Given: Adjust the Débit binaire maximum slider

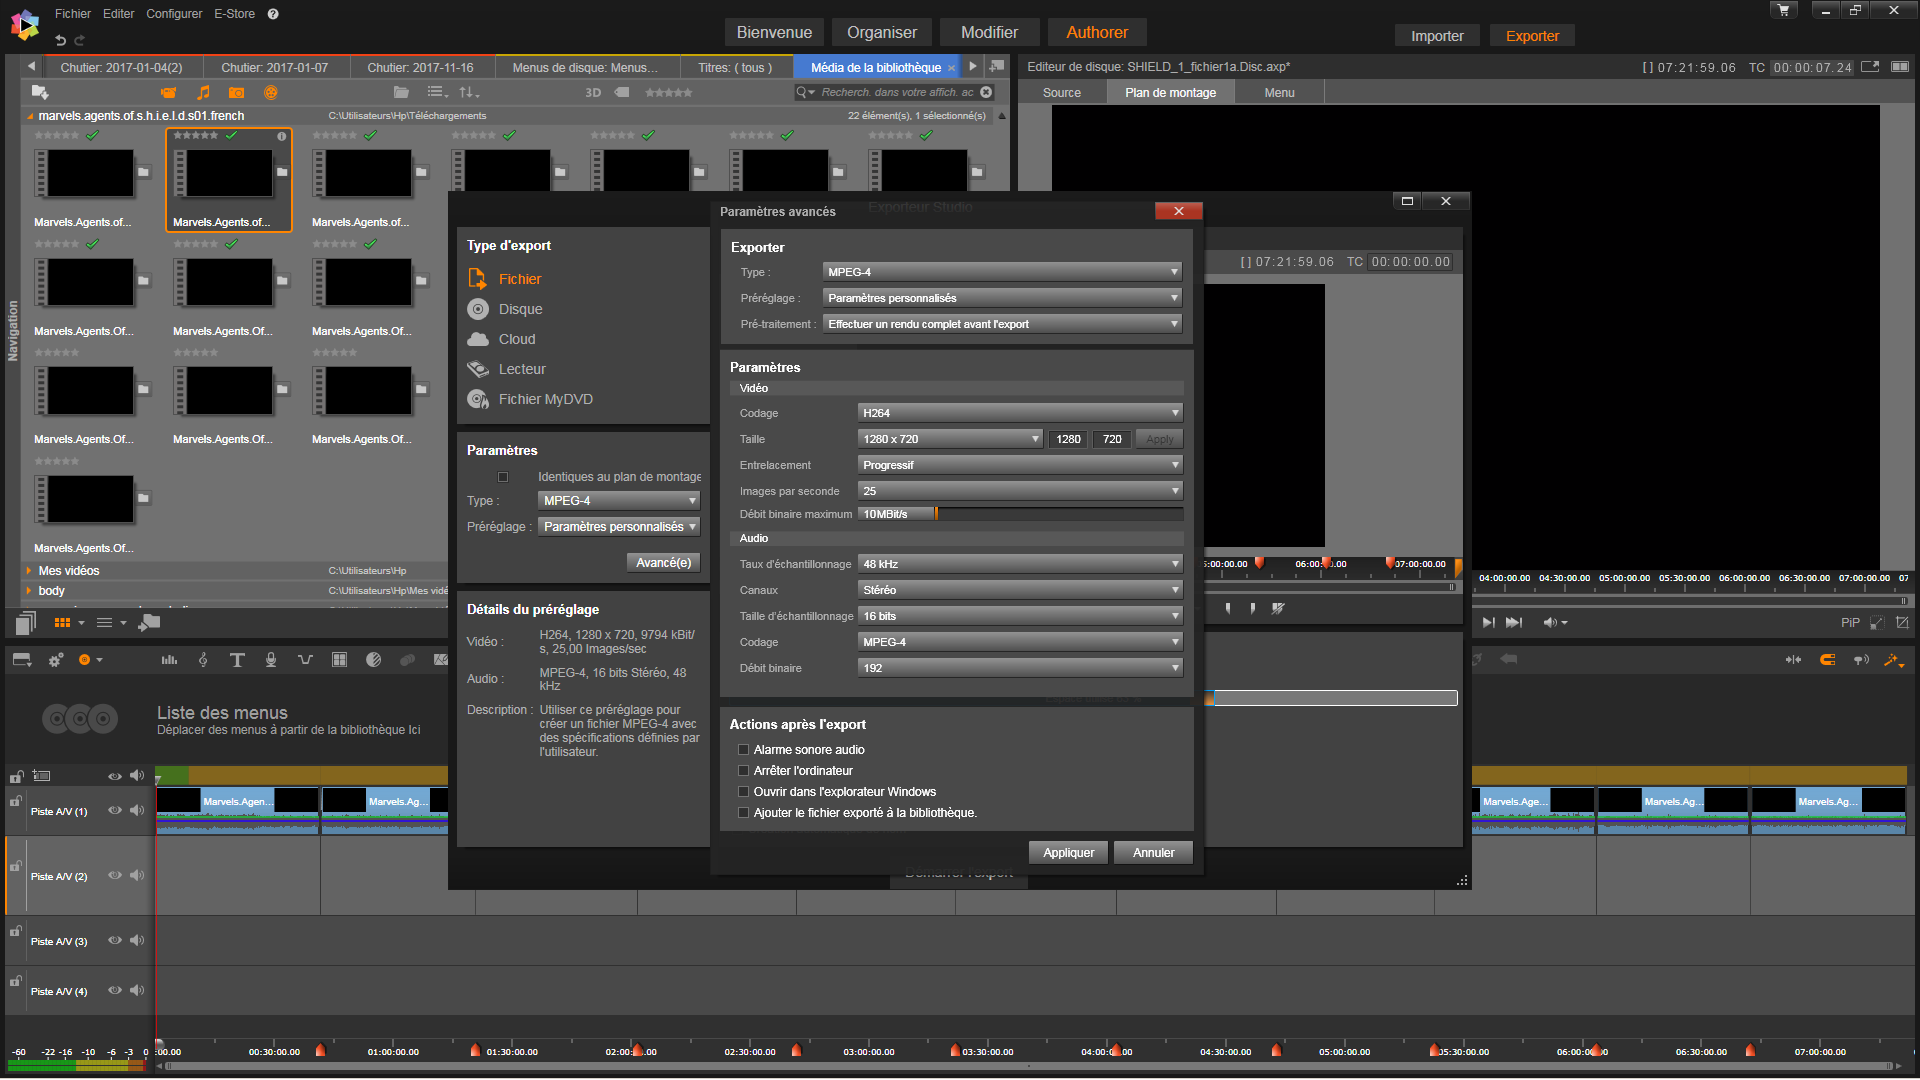Looking at the screenshot, I should (936, 514).
